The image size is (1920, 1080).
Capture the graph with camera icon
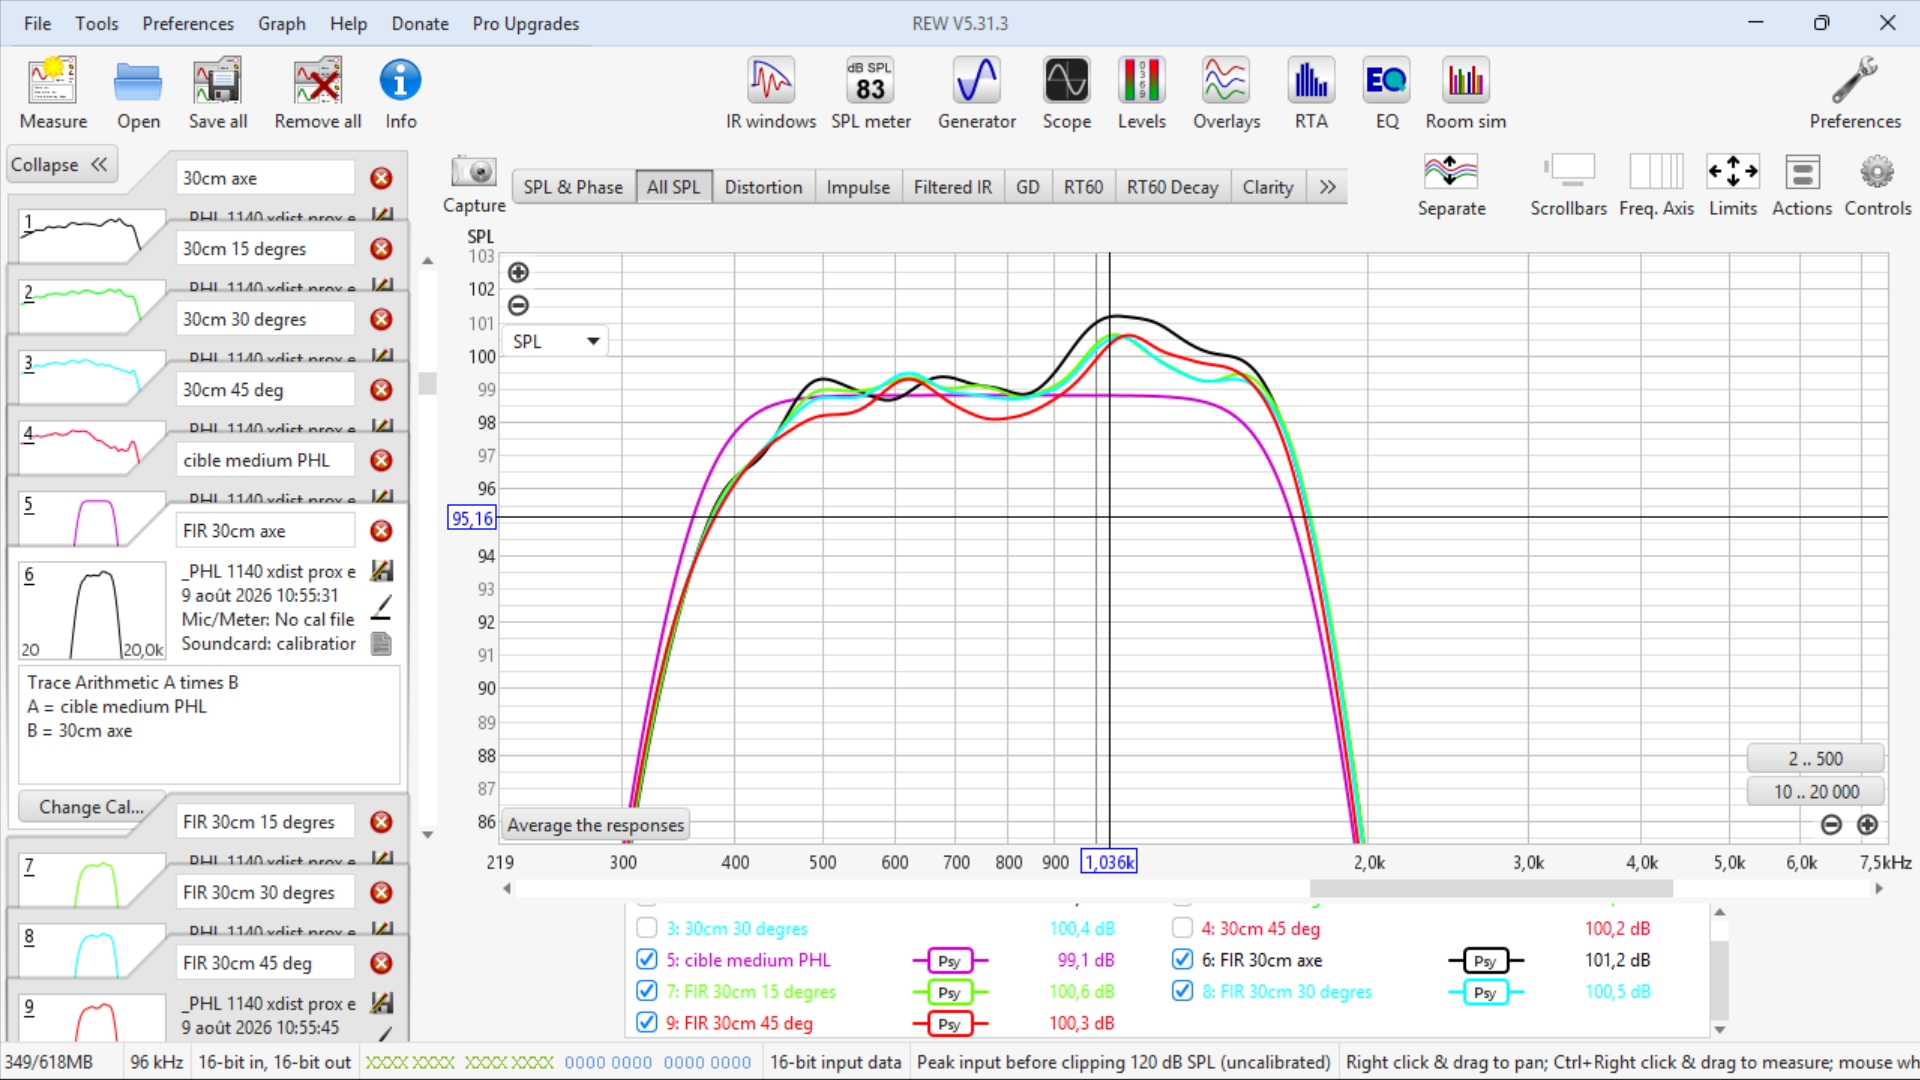[x=474, y=184]
